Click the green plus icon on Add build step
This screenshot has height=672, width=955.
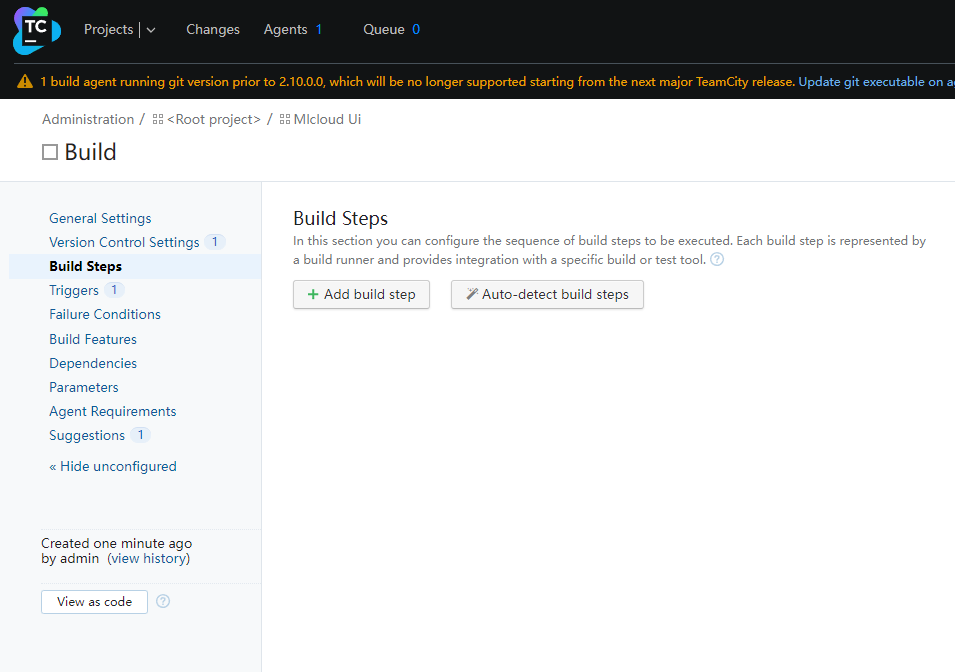click(313, 294)
